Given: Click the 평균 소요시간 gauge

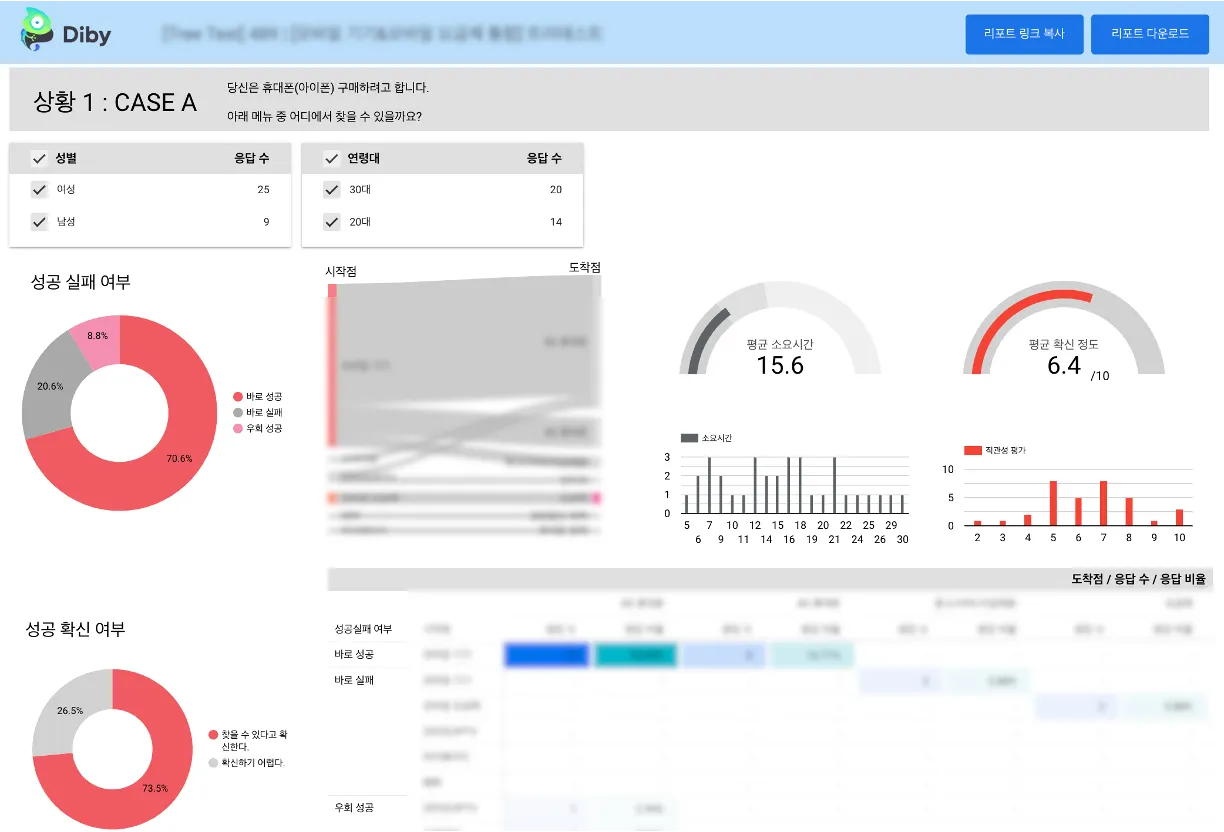Looking at the screenshot, I should [780, 328].
